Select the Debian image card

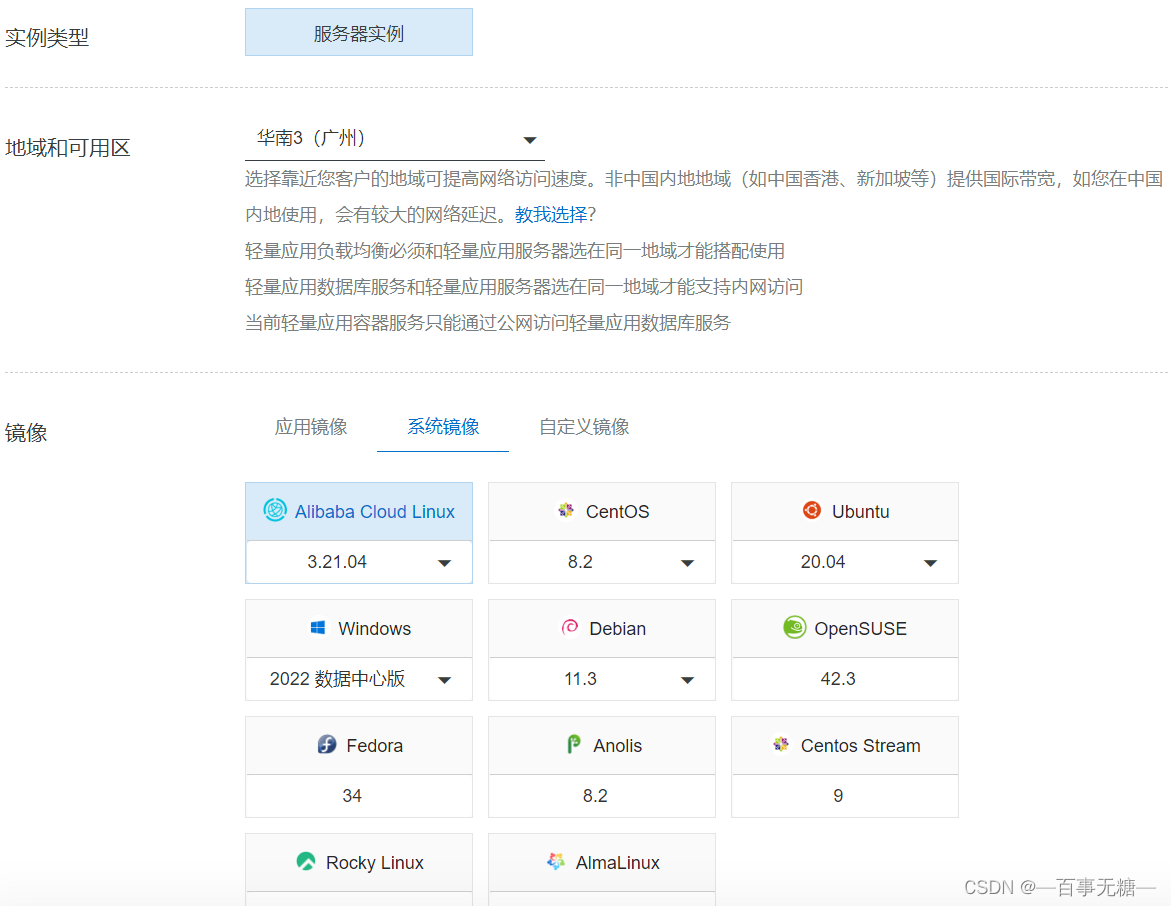coord(602,628)
